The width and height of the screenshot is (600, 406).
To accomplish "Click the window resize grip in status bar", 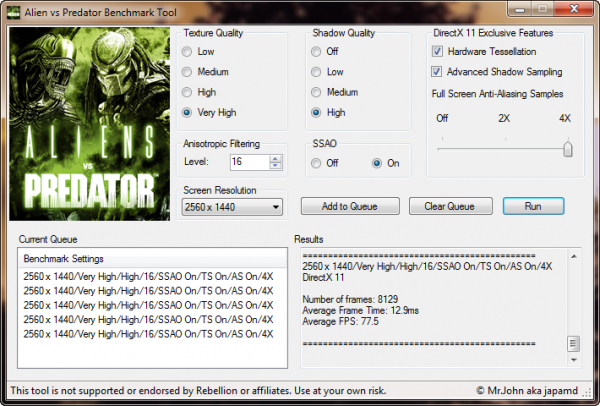I will tap(587, 391).
